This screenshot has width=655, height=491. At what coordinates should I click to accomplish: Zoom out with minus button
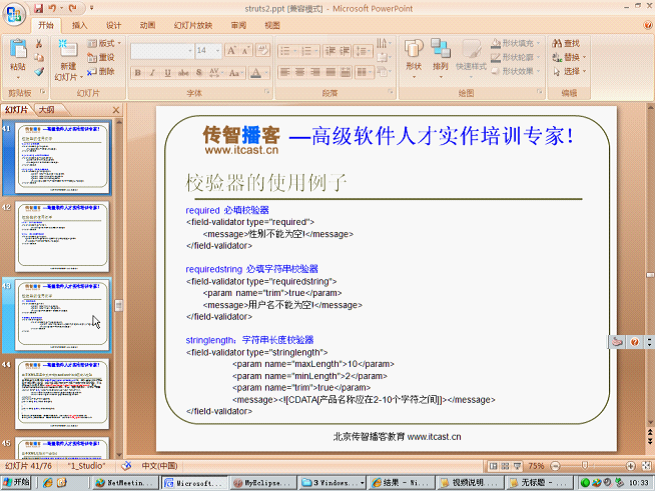point(555,466)
